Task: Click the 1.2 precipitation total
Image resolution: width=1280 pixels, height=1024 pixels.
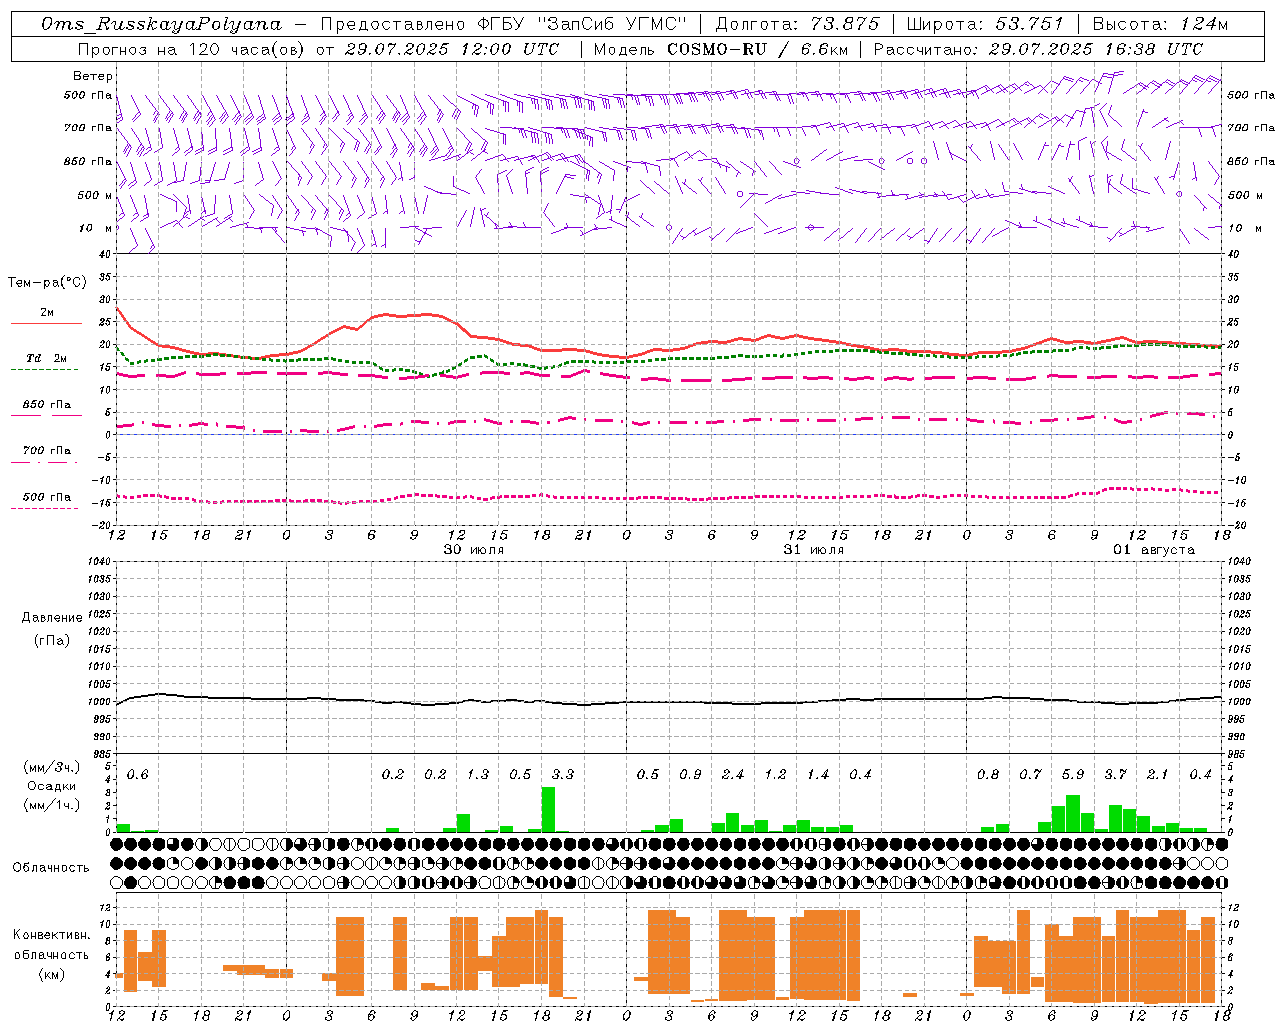Action: pyautogui.click(x=775, y=774)
